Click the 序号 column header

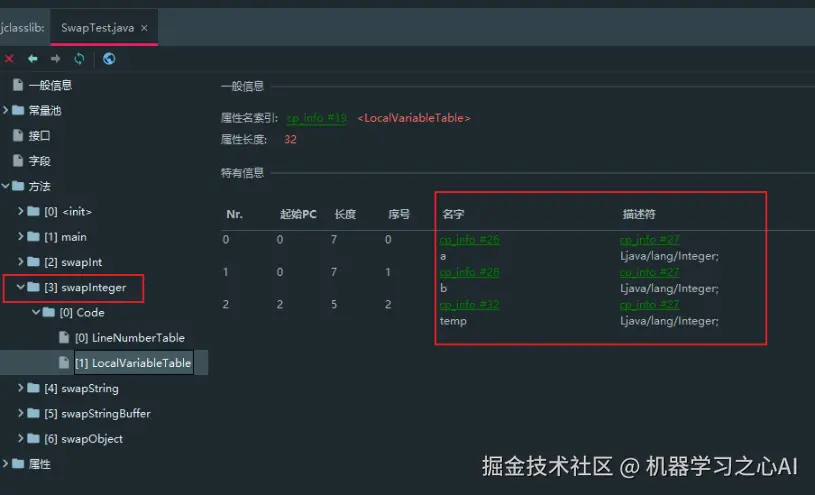click(x=399, y=214)
